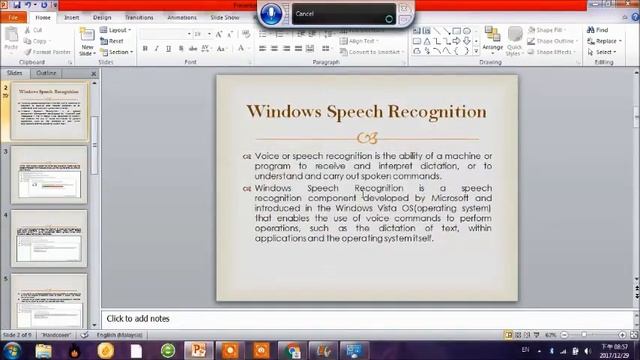Open the Chrome taskbar icon
This screenshot has height=360, width=640.
(x=292, y=351)
